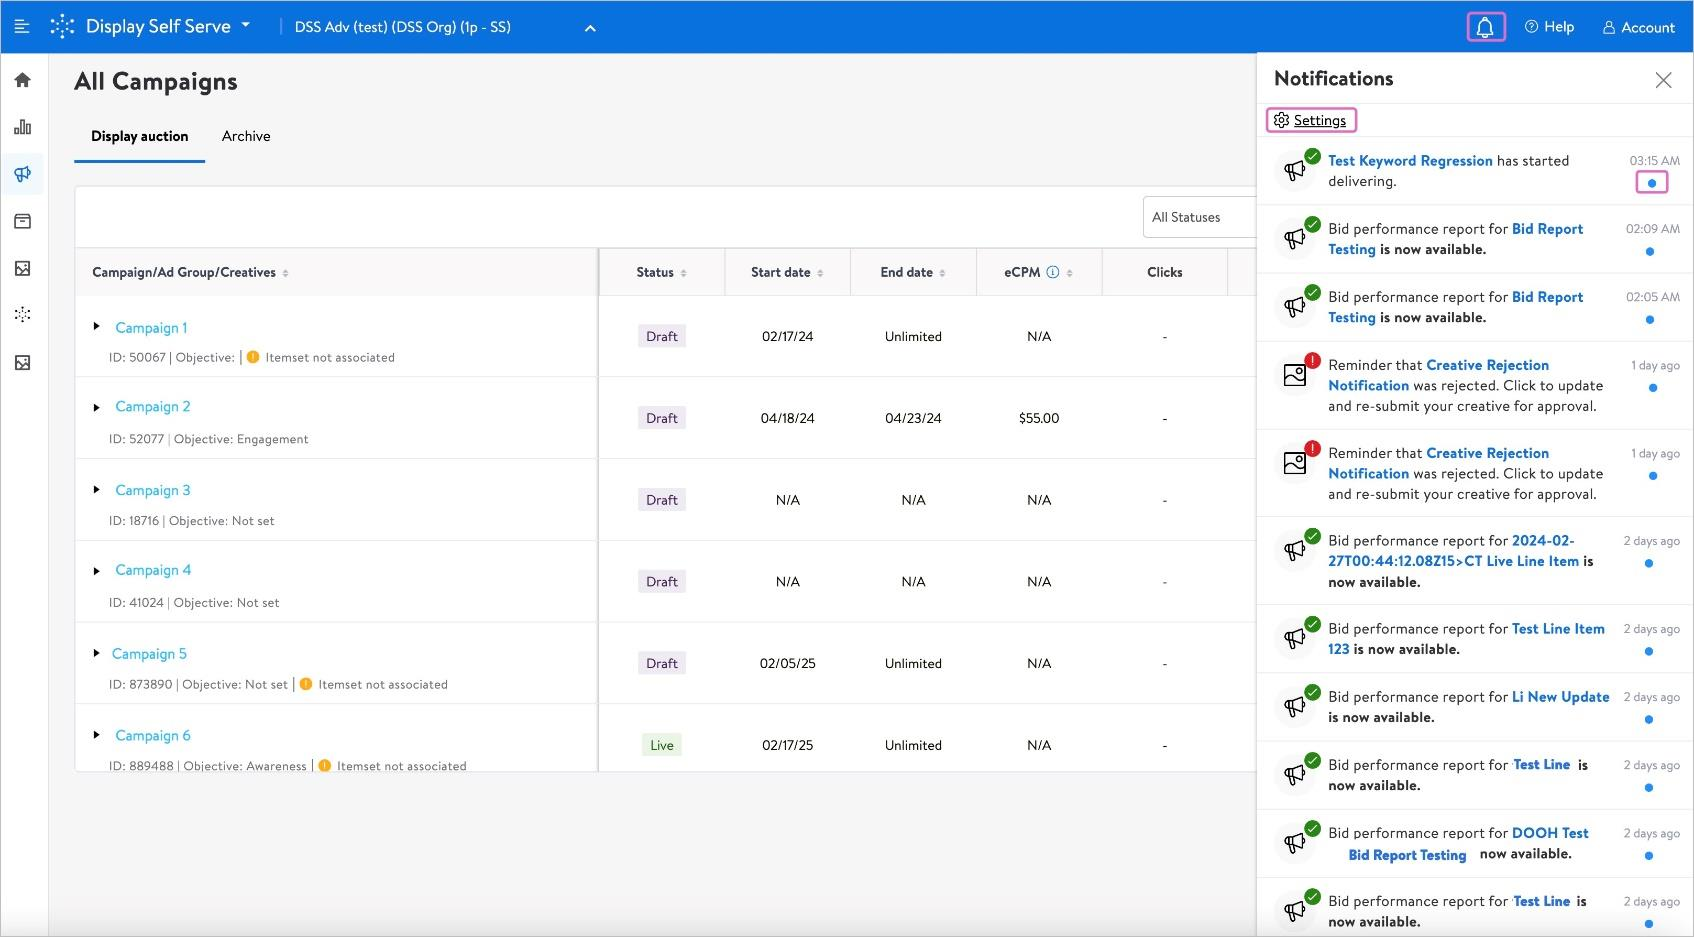Select the Display auction tab
Image resolution: width=1694 pixels, height=937 pixels.
(x=139, y=136)
